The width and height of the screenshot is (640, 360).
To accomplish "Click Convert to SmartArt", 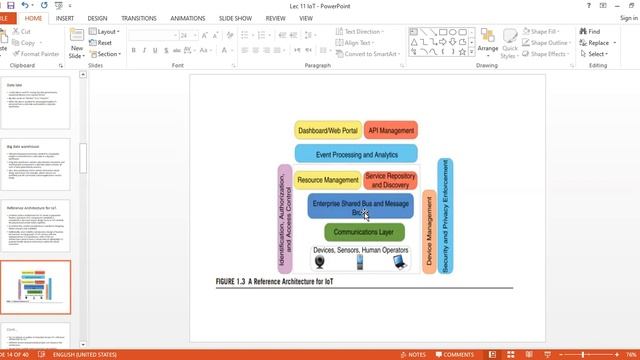I will [368, 54].
